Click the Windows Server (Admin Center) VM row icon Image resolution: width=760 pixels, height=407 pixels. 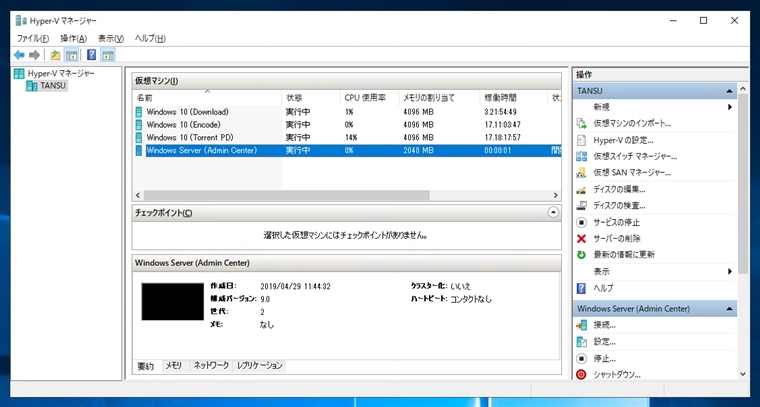tap(140, 150)
